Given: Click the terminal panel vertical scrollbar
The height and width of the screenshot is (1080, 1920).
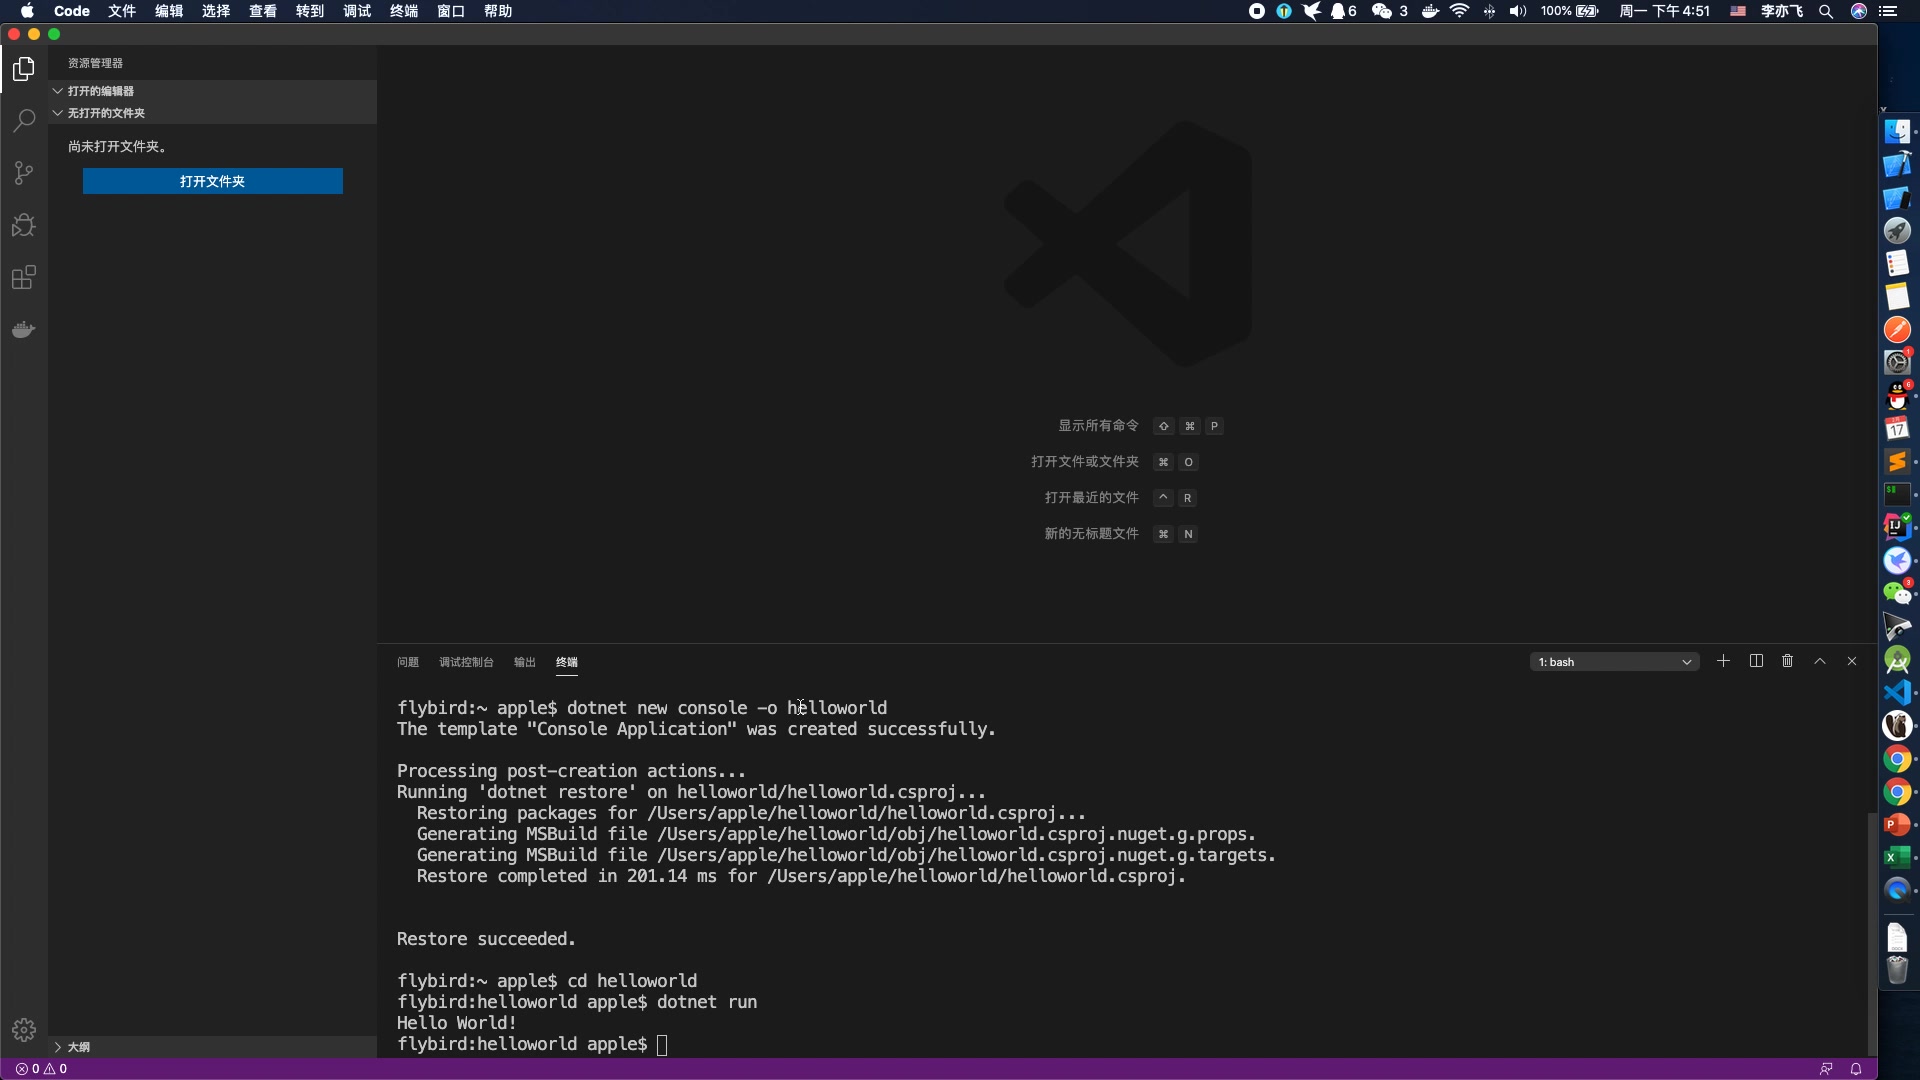Looking at the screenshot, I should 1872,933.
